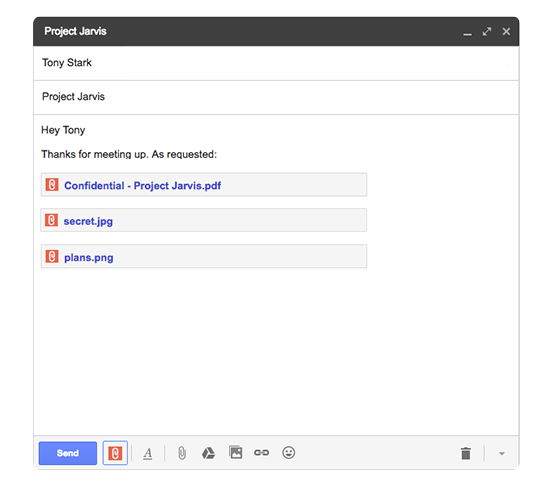The width and height of the screenshot is (550, 481).
Task: Click the blue Send button
Action: tap(68, 453)
